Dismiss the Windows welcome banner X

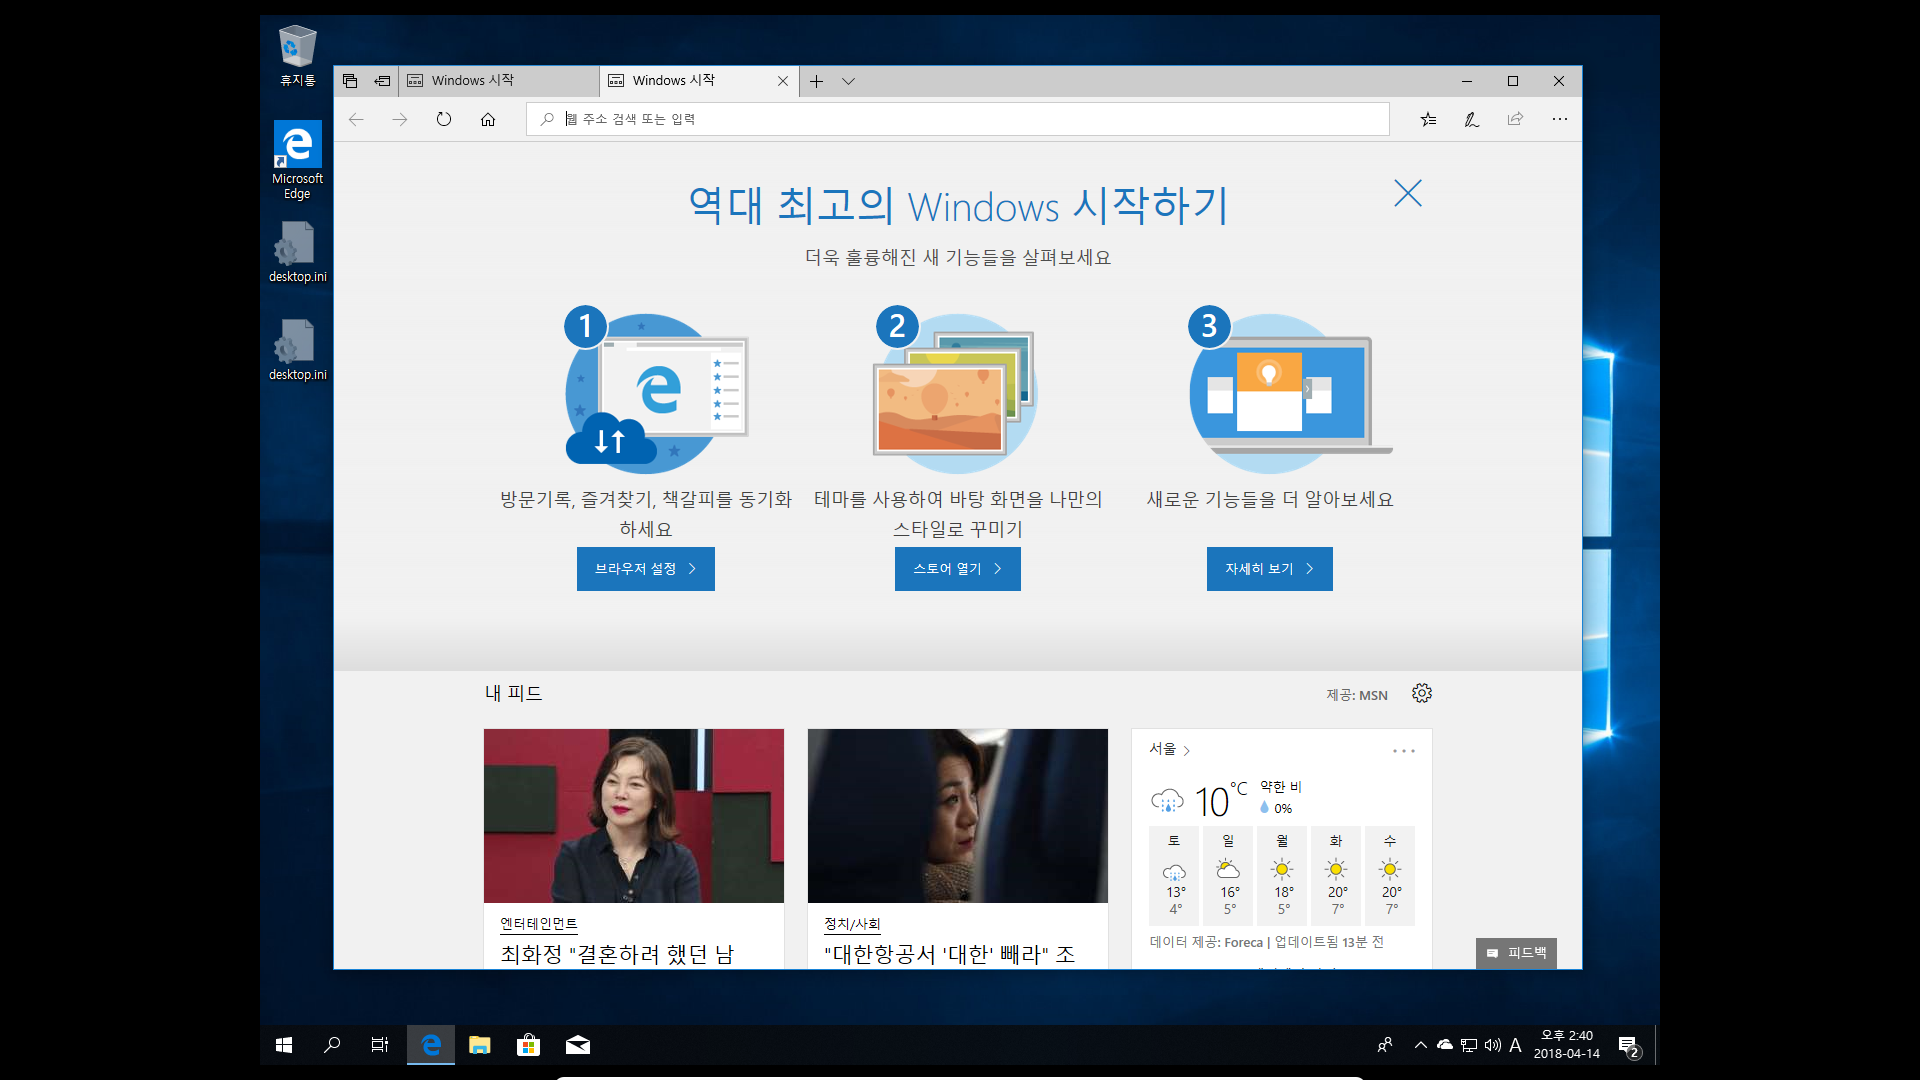[1408, 193]
